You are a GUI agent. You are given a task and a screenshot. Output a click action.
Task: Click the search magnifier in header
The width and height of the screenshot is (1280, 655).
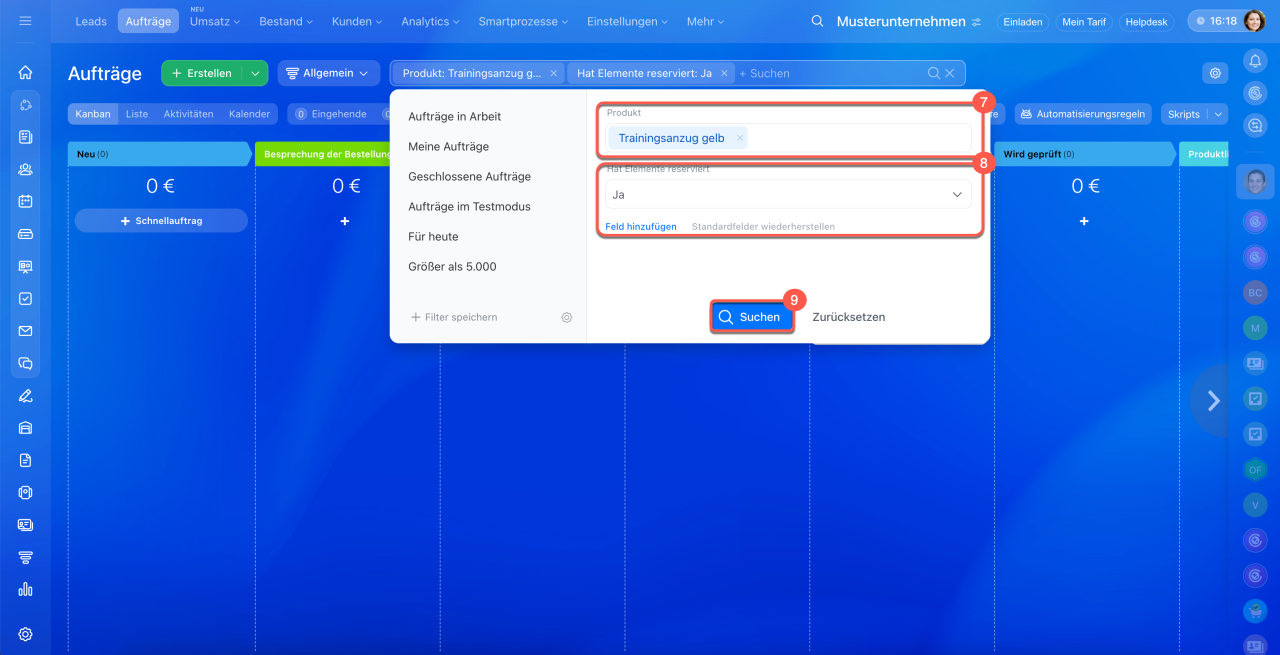pyautogui.click(x=817, y=21)
